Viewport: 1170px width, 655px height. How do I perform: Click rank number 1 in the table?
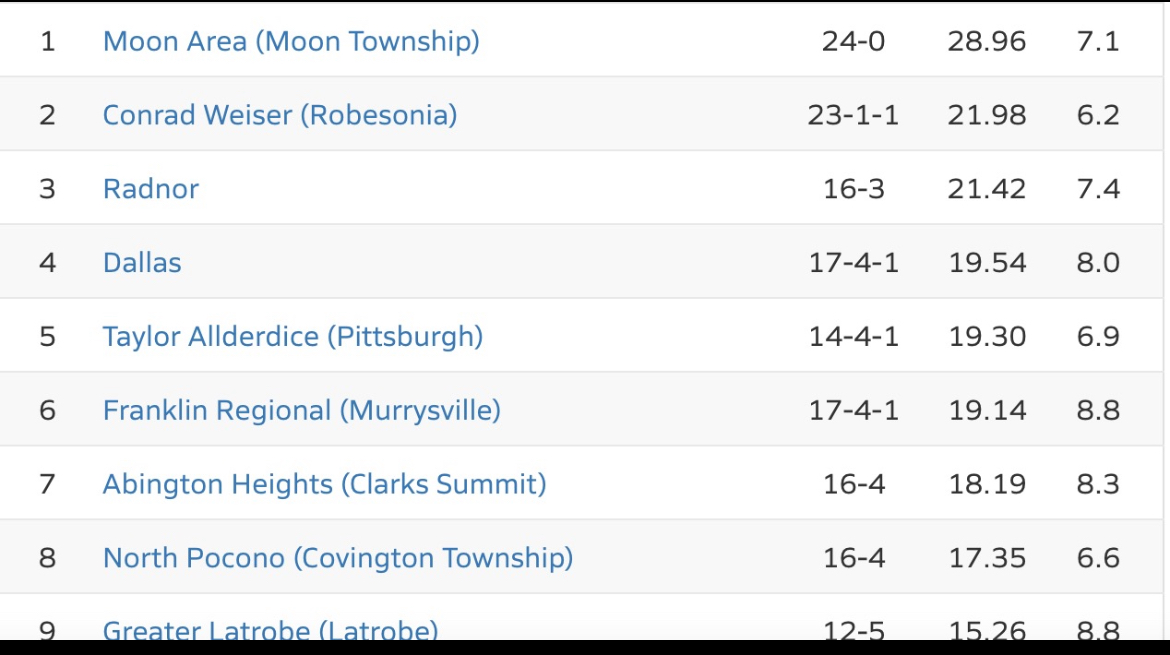coord(47,41)
